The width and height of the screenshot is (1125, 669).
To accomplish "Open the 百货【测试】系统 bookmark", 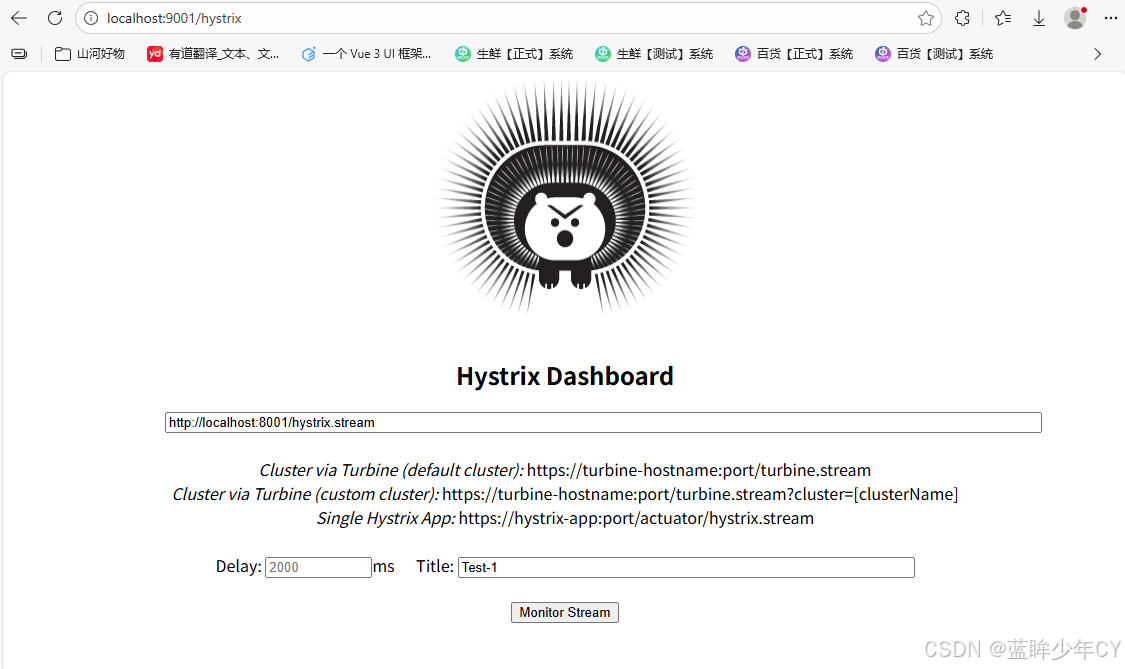I will (x=933, y=54).
